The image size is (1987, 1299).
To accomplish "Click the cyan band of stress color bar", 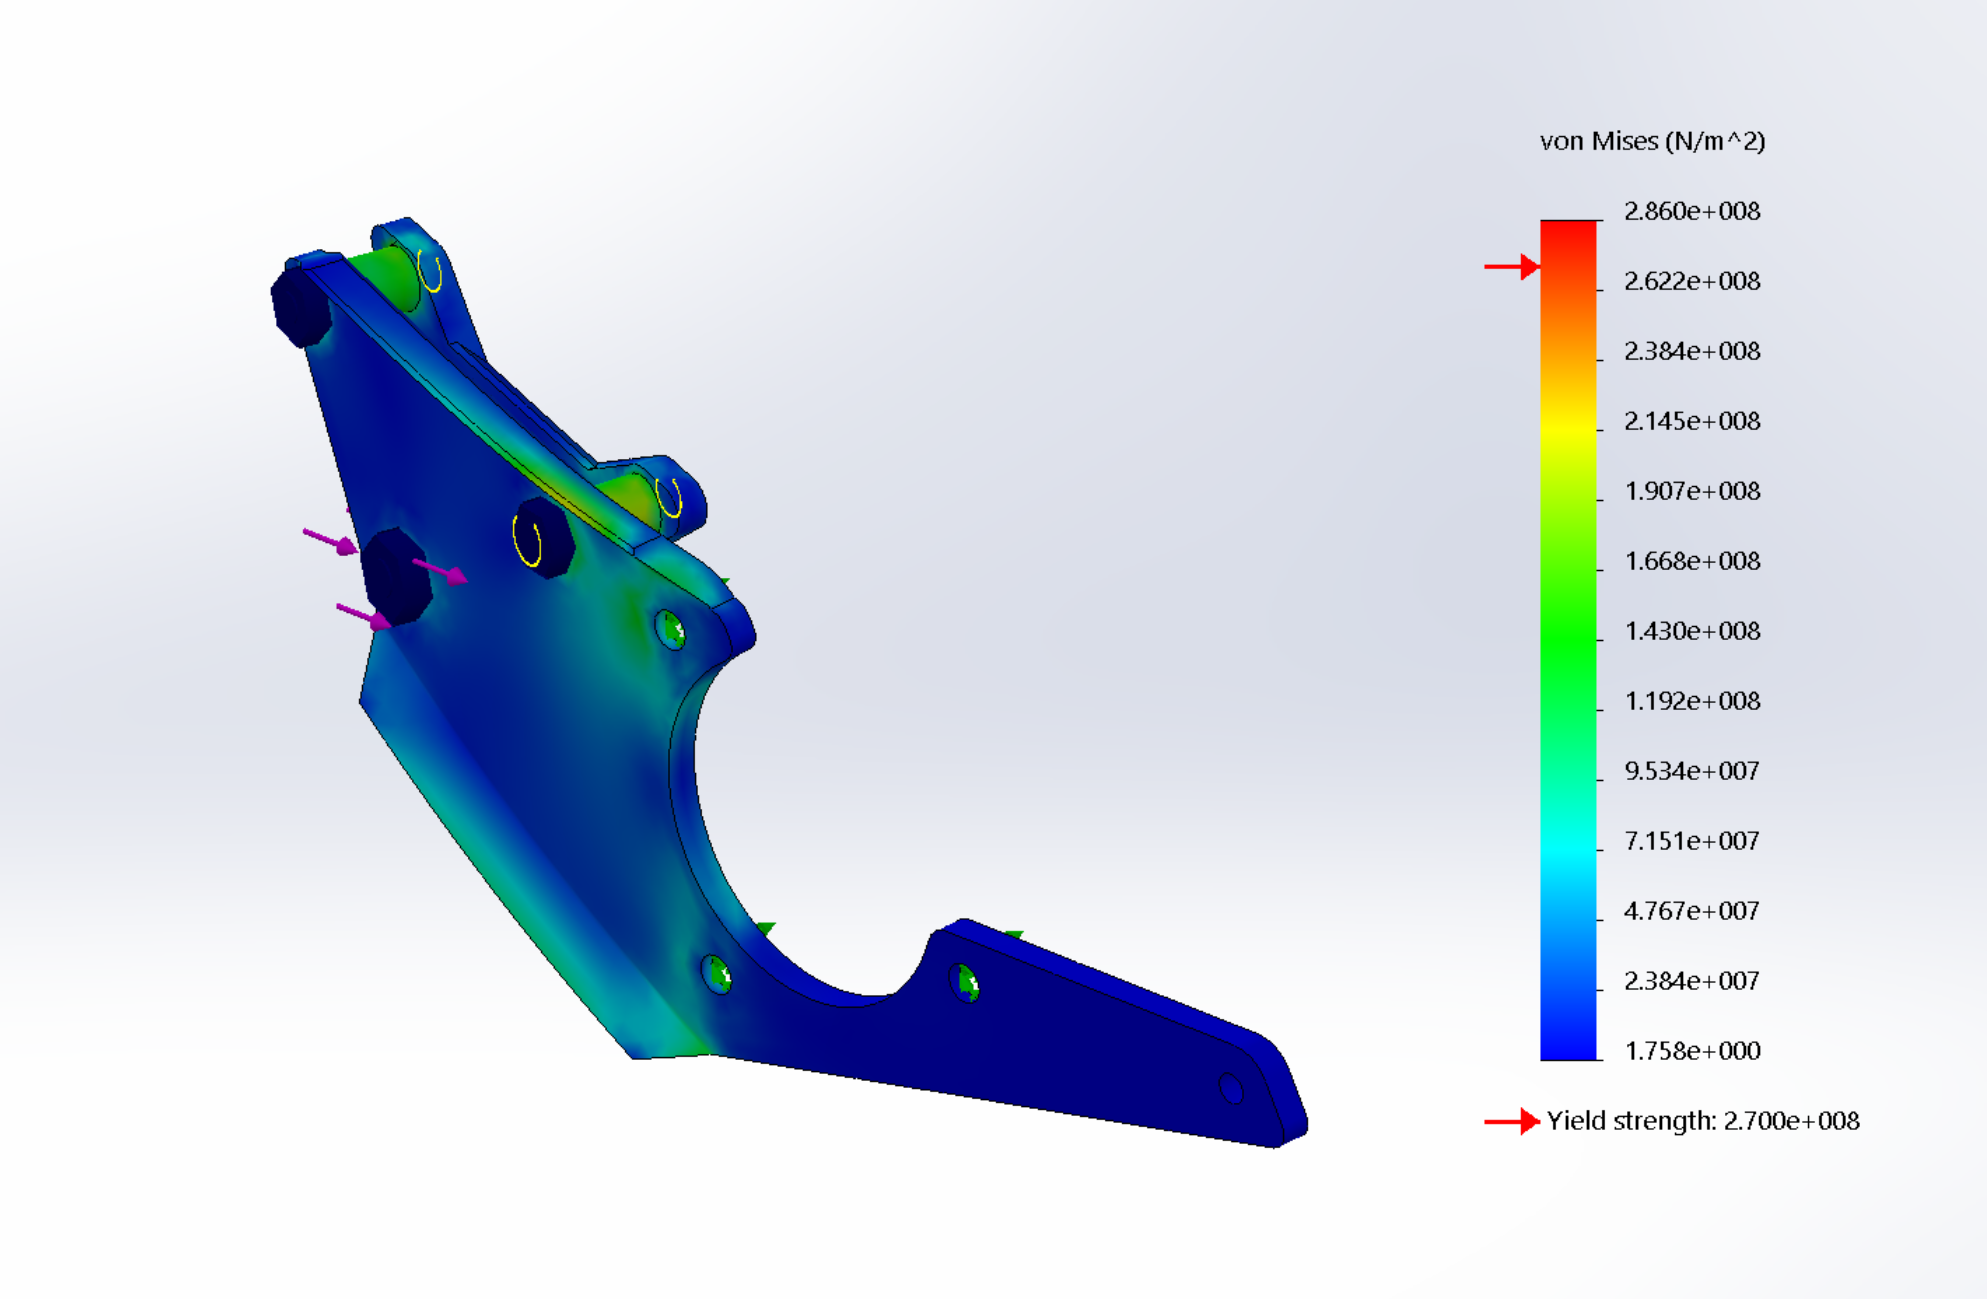I will (x=1568, y=845).
